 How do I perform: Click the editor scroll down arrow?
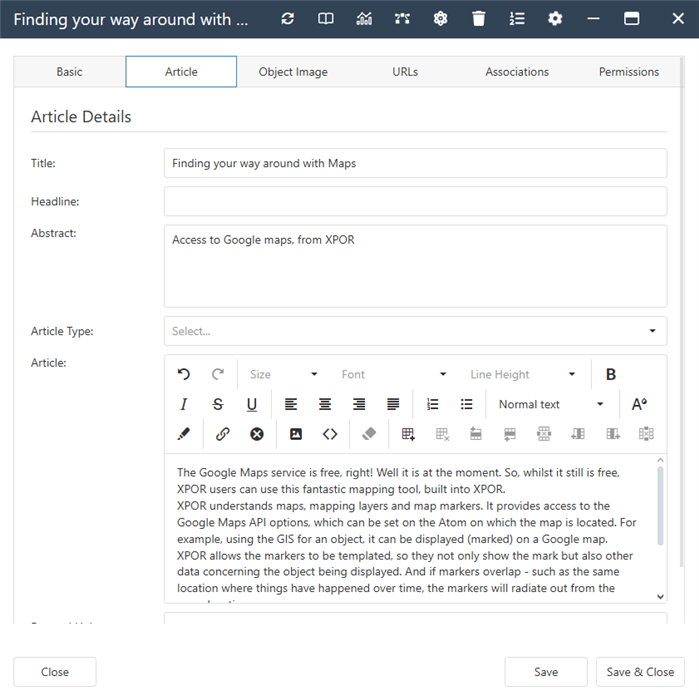click(x=660, y=596)
